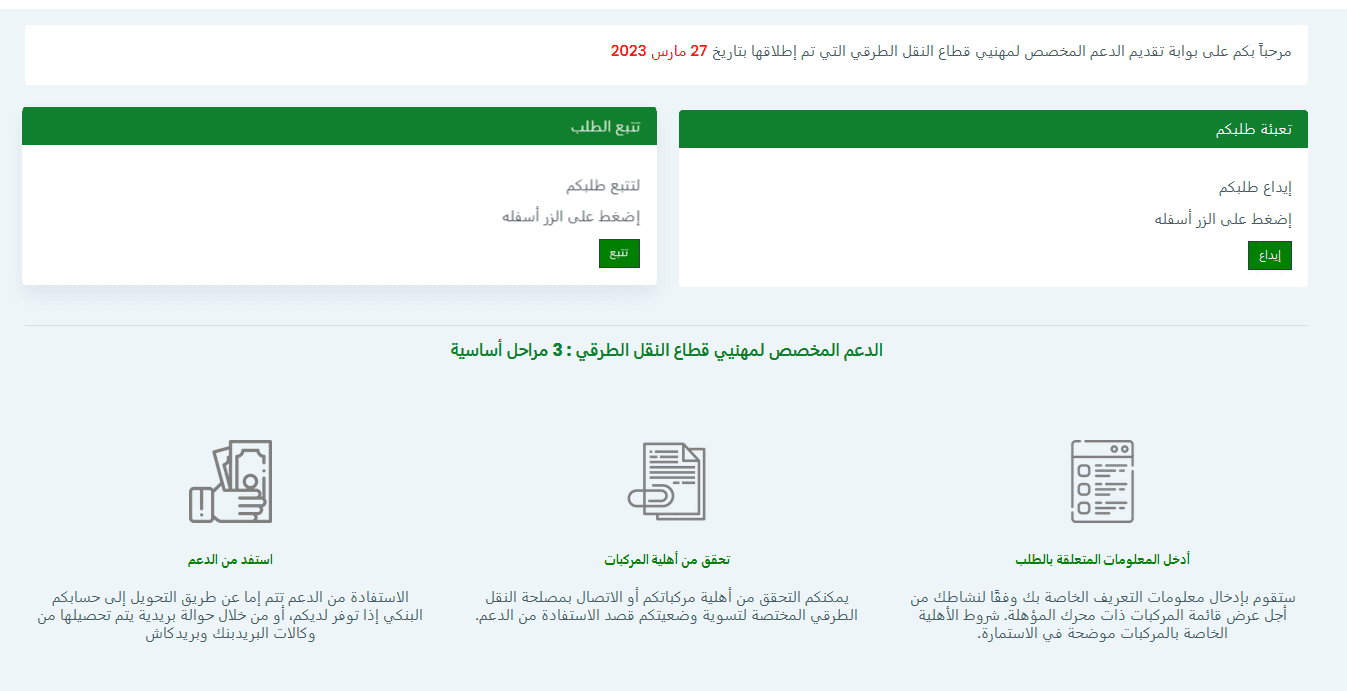Click the إيداع طلبكم text label

1258,188
